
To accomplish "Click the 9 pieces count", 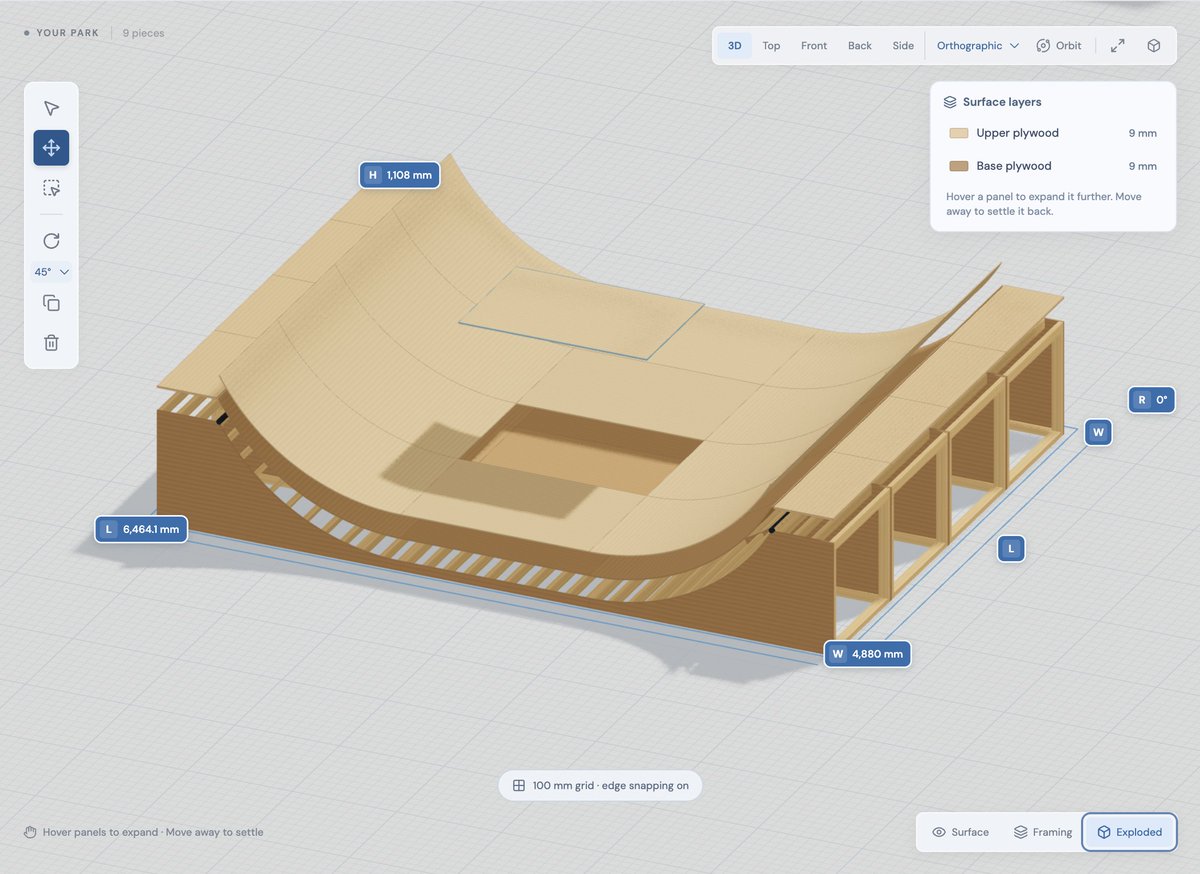I will pyautogui.click(x=143, y=33).
